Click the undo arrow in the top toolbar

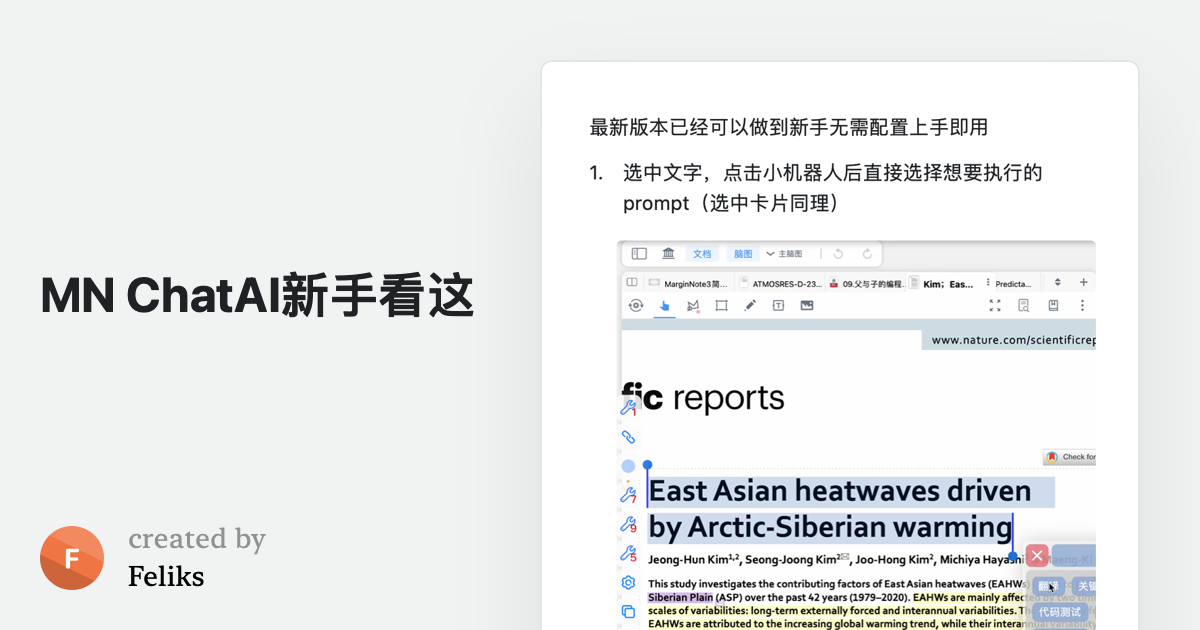(838, 253)
